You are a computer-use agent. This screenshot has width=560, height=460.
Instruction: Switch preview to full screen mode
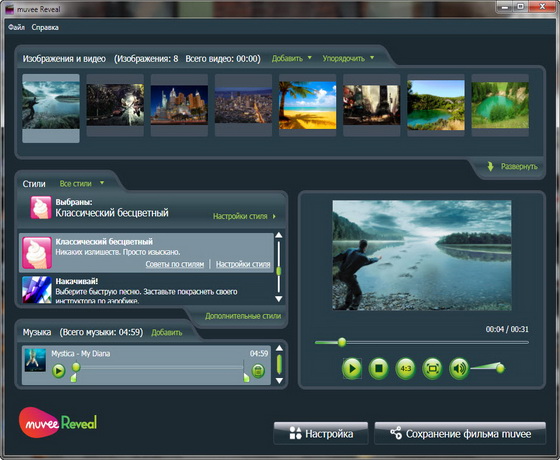[x=432, y=368]
